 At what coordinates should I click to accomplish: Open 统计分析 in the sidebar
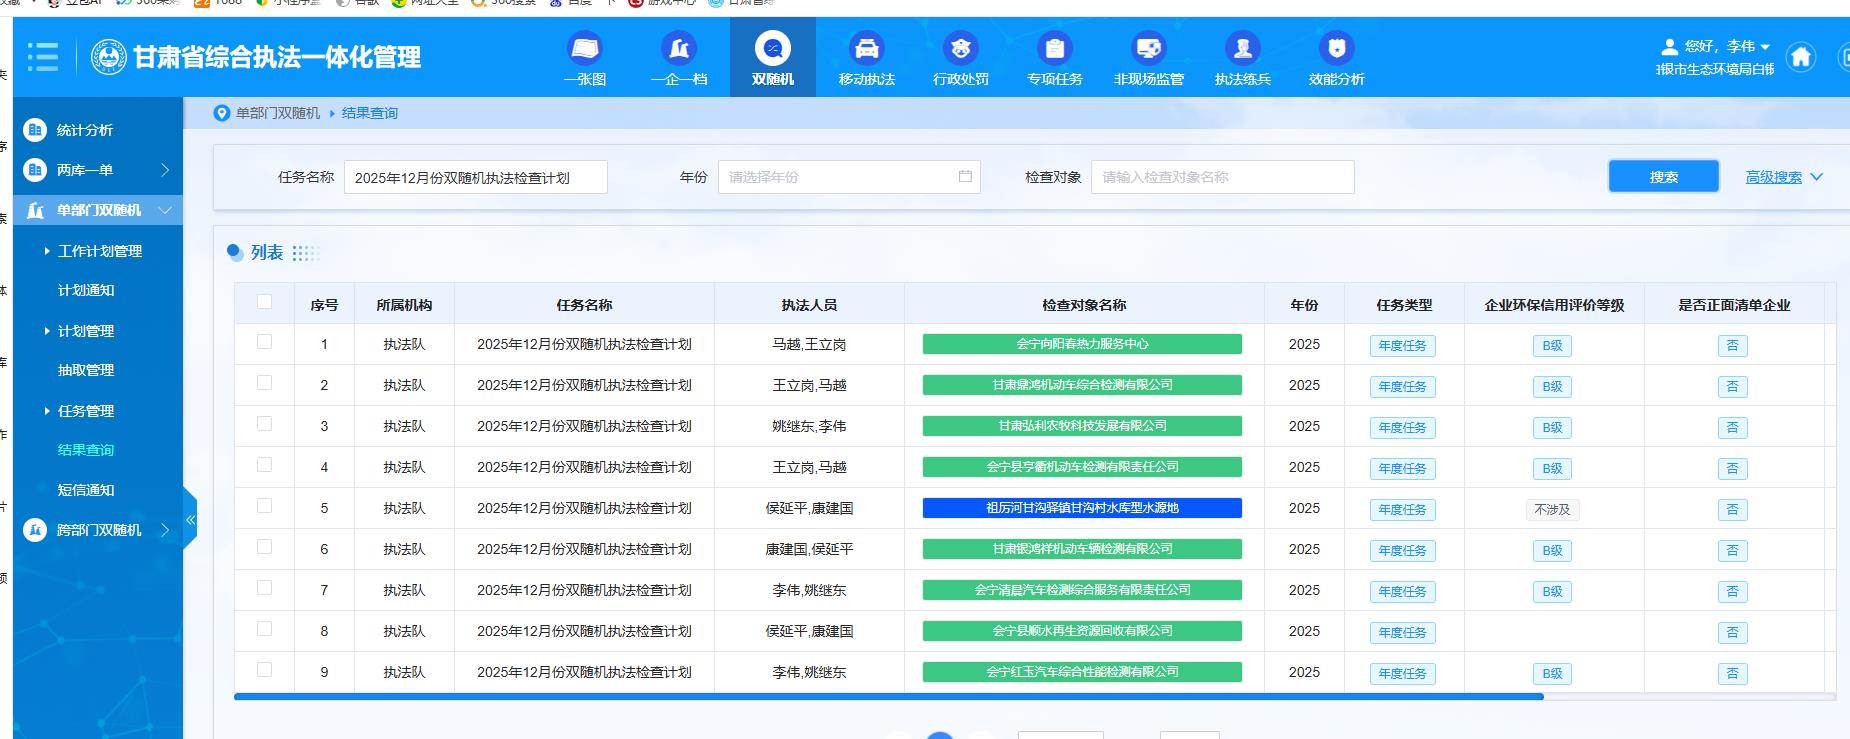[x=85, y=130]
